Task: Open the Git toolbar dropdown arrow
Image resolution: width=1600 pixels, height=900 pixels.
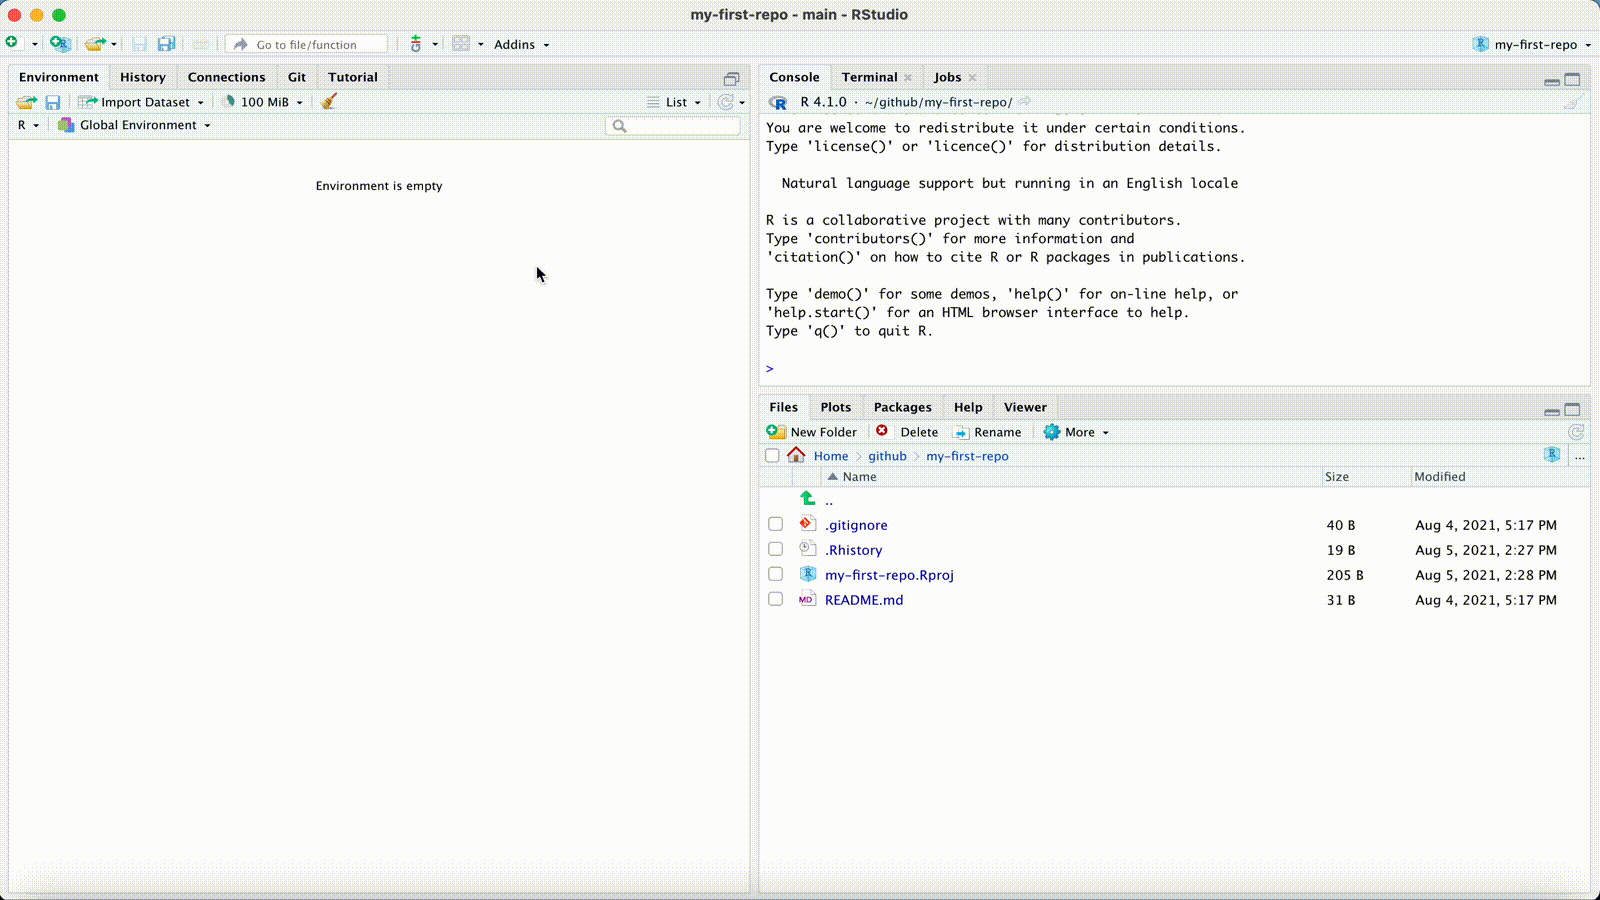Action: click(x=435, y=44)
